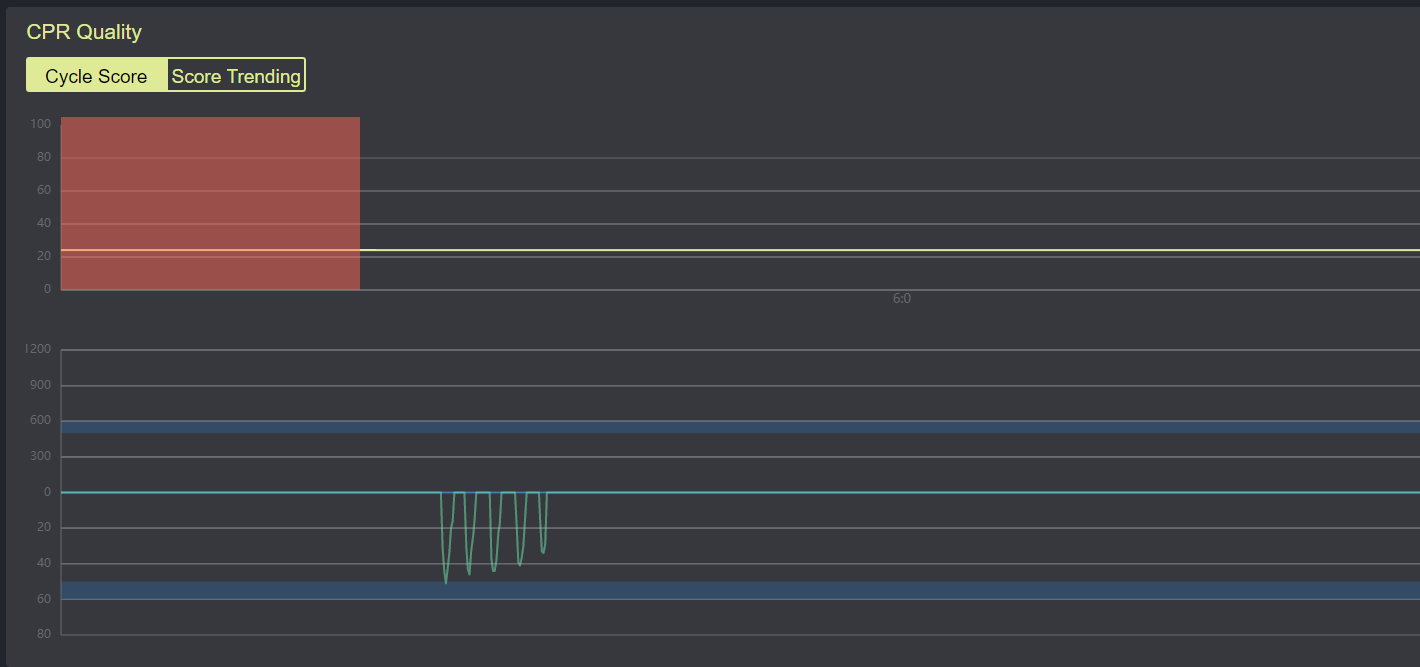The width and height of the screenshot is (1420, 667).
Task: Select the upper blue target band near 600
Action: tap(740, 427)
